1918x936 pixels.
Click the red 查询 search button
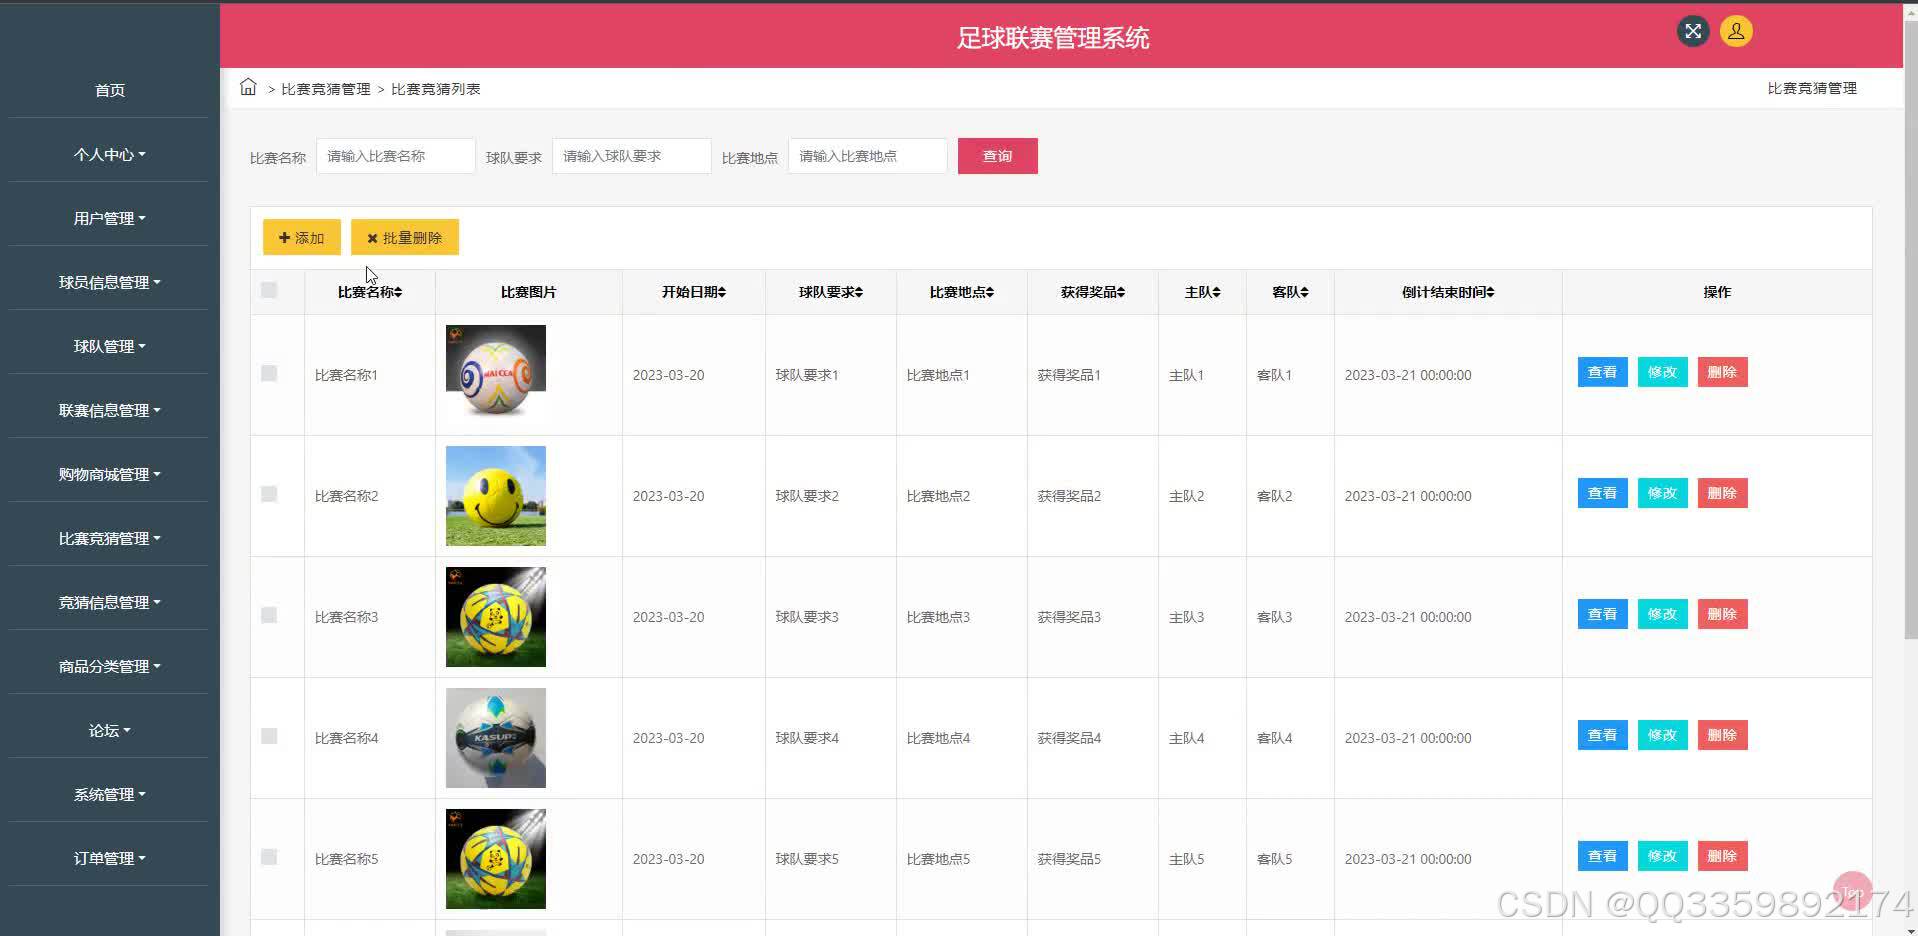coord(997,156)
